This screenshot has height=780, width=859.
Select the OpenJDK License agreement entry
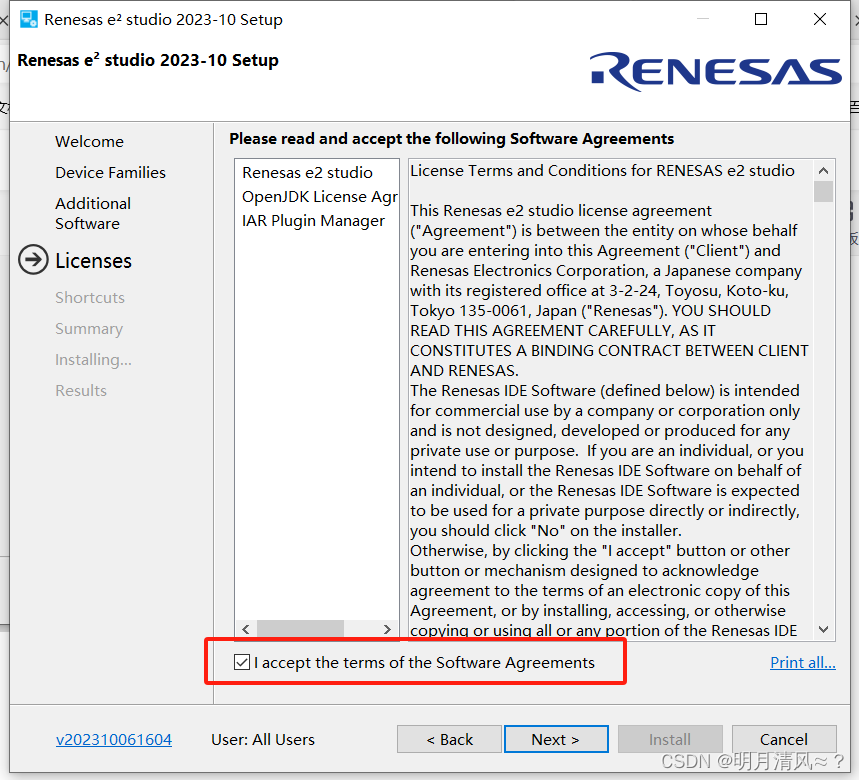click(319, 197)
